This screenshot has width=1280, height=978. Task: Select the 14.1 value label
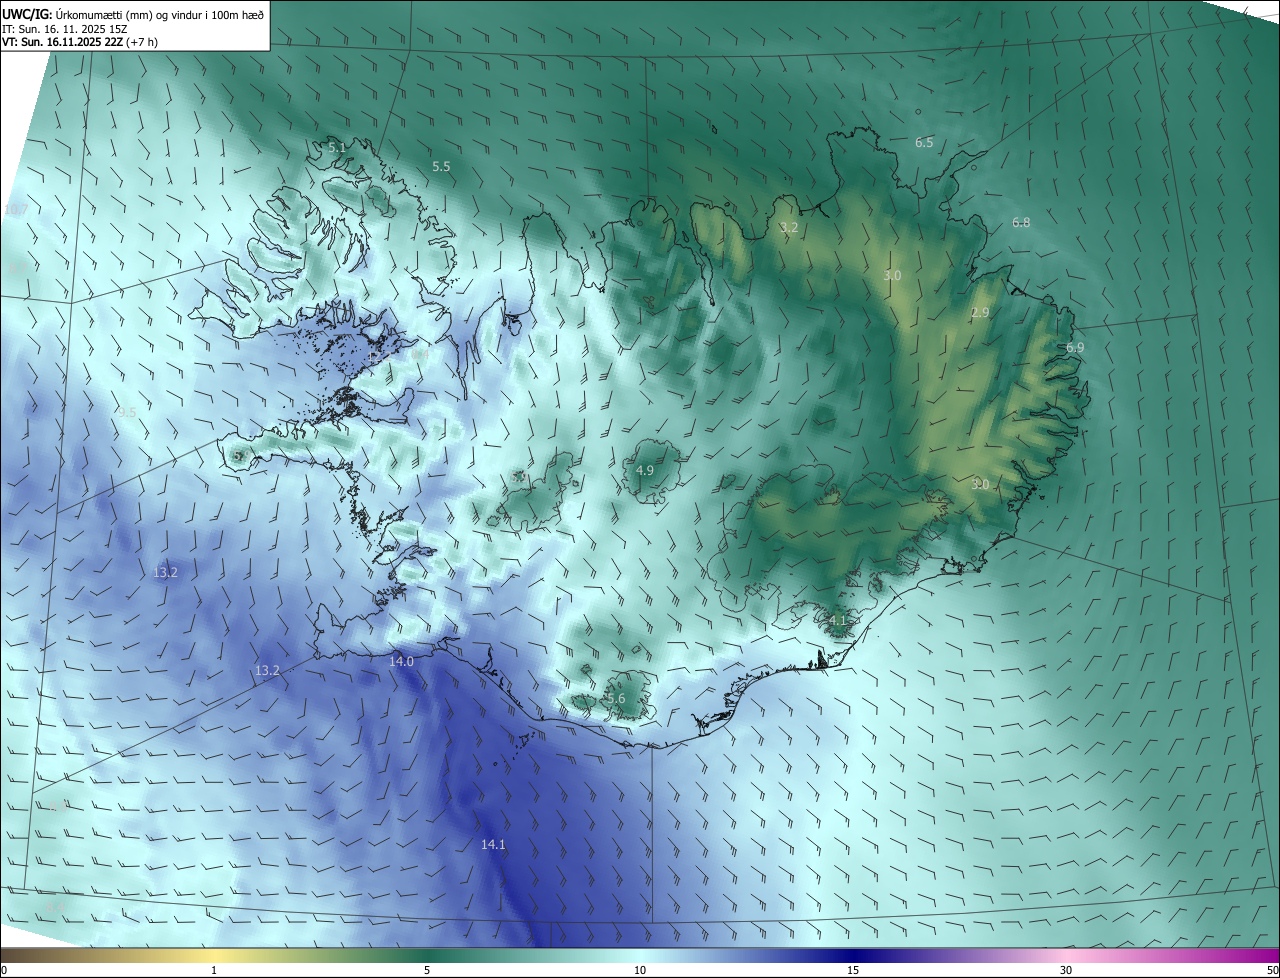493,845
